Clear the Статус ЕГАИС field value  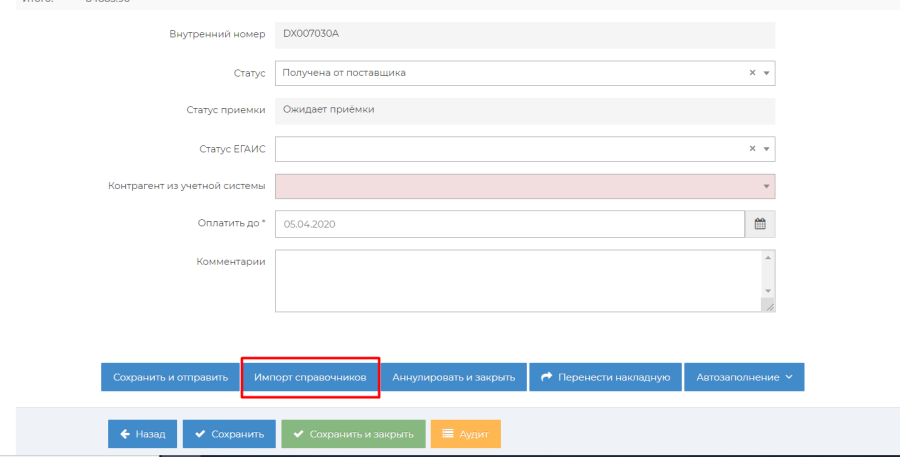point(752,149)
